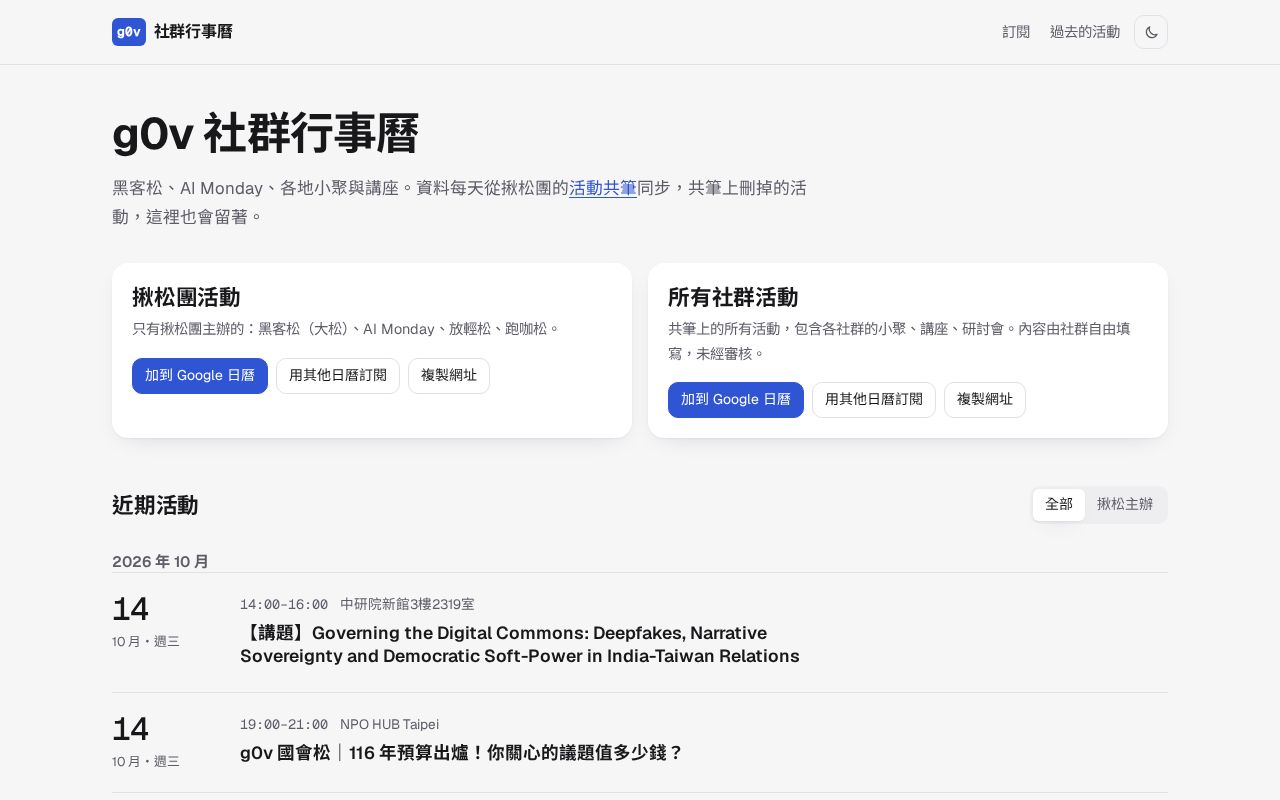Click 用其他日曆訂閱 in the 所有社群活動 card

coord(874,400)
